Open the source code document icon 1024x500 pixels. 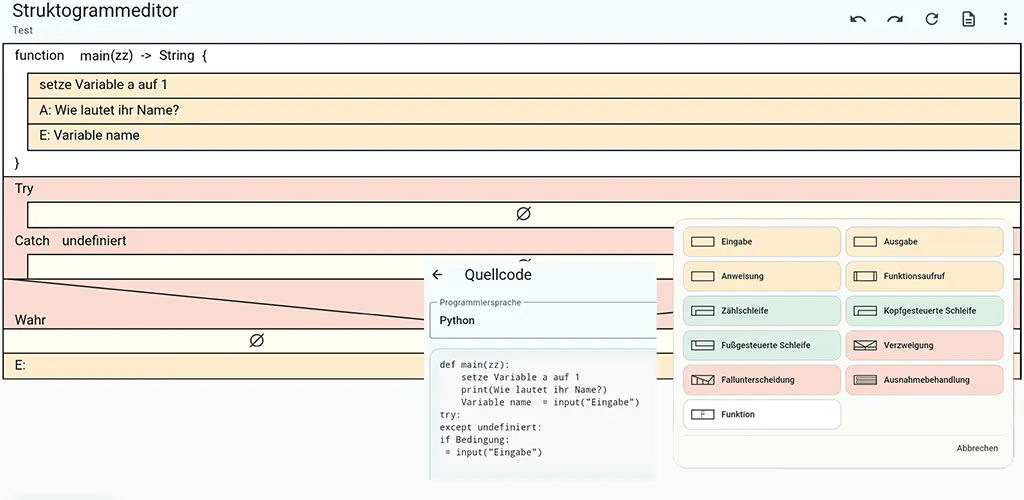(968, 19)
